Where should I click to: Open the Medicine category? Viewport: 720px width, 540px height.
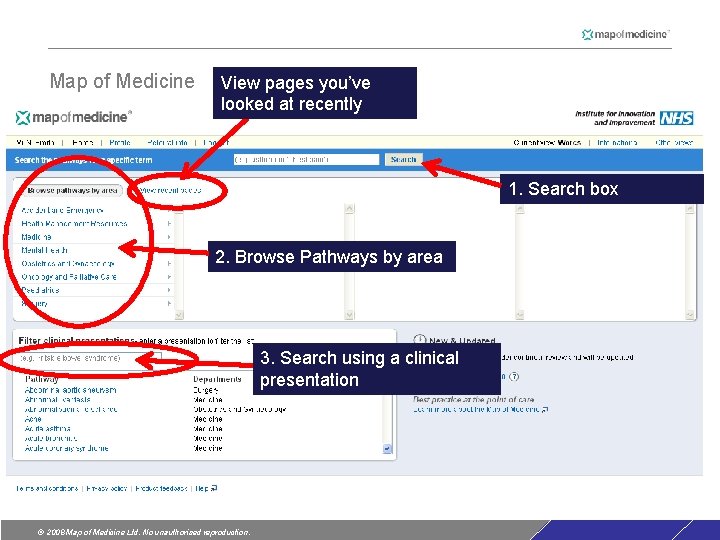[36, 237]
